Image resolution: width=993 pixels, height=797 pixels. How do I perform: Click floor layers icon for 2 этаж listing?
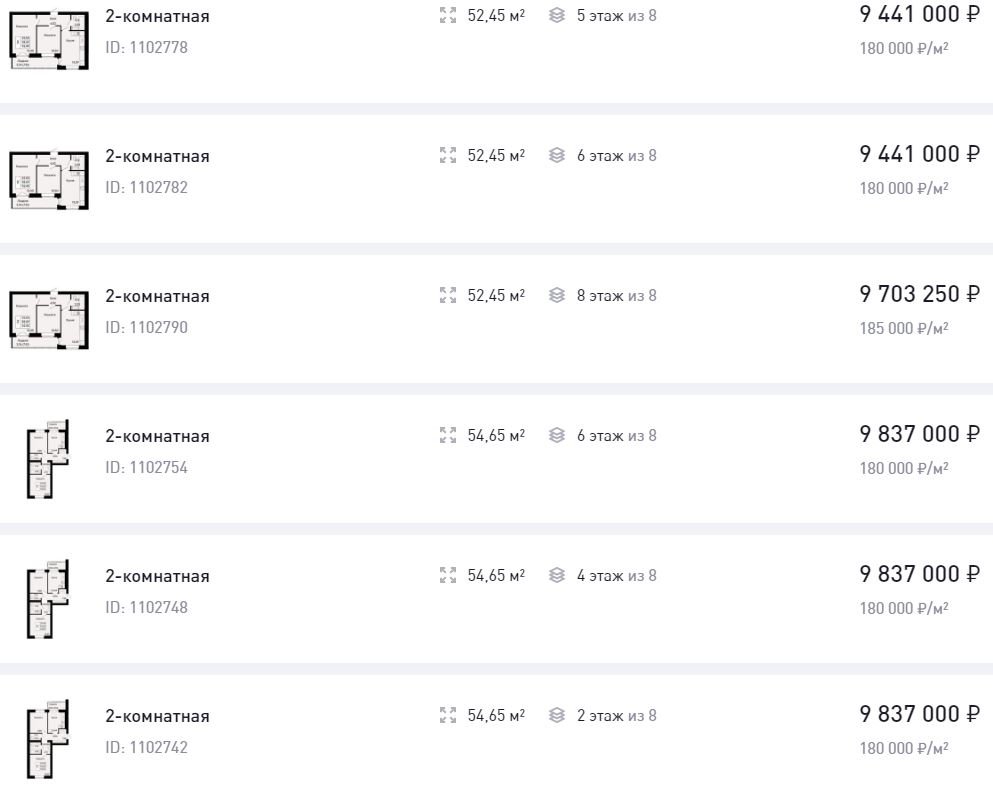(557, 715)
